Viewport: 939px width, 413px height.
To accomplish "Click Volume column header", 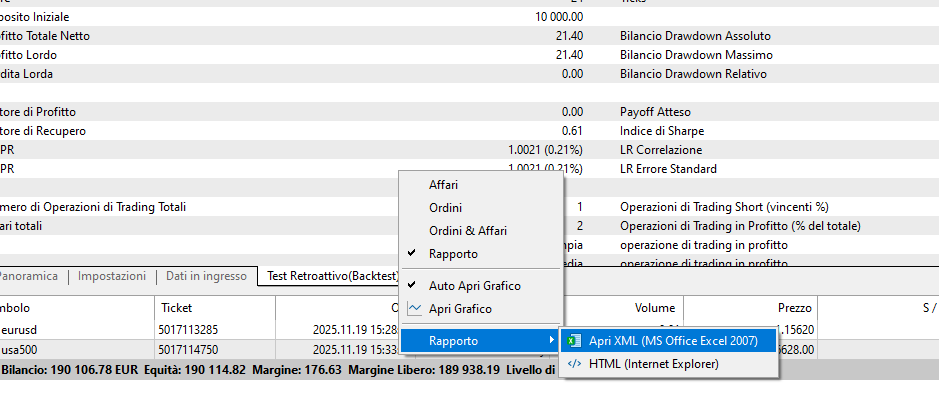I will (655, 308).
